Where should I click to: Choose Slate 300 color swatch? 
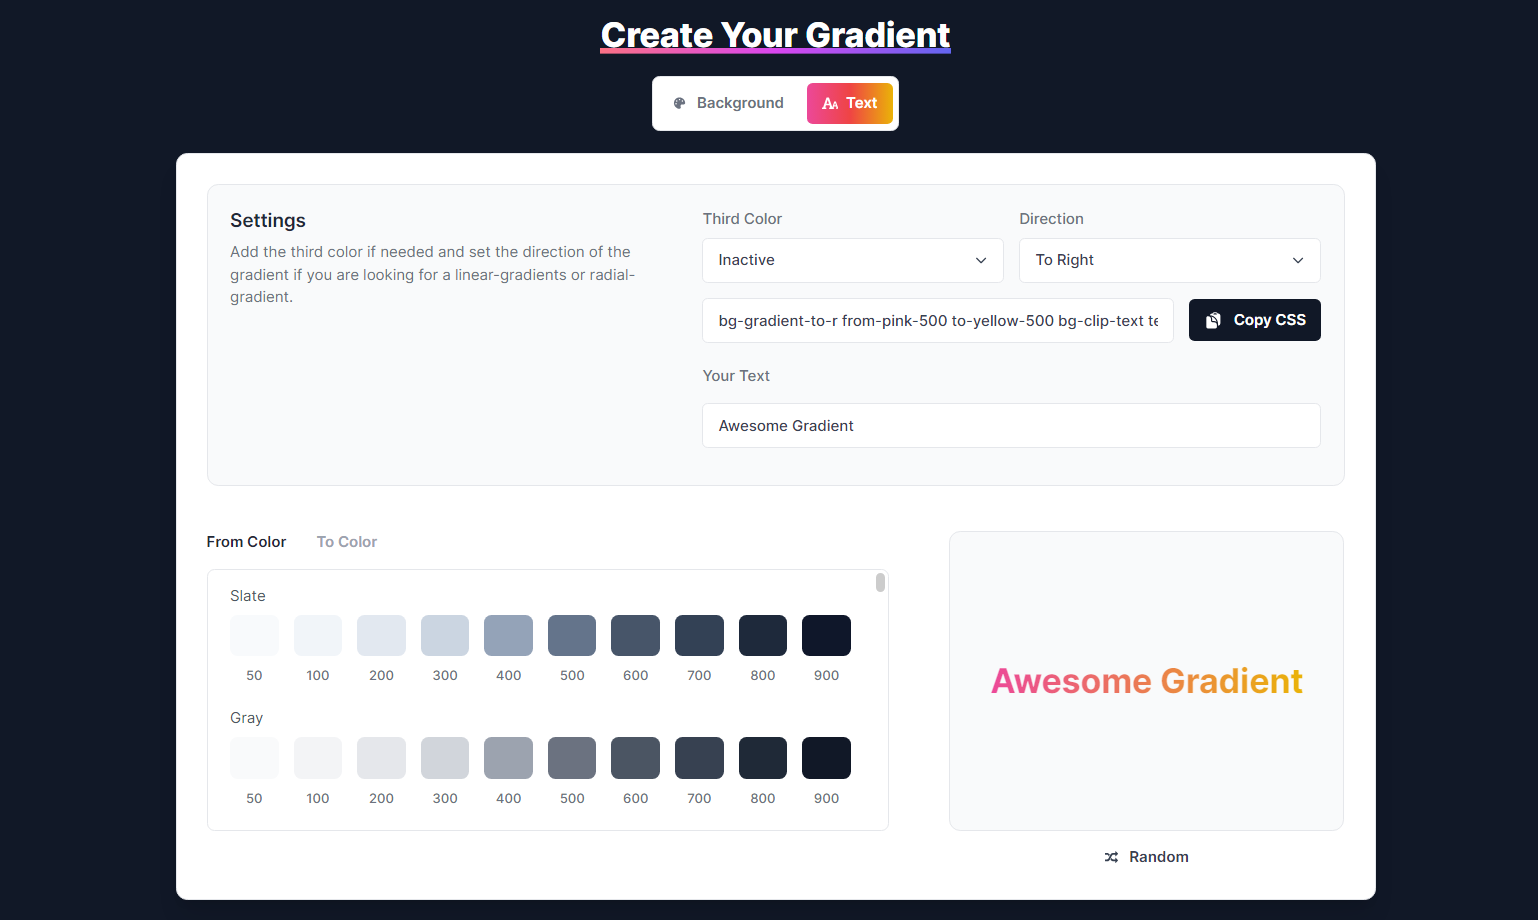tap(445, 635)
